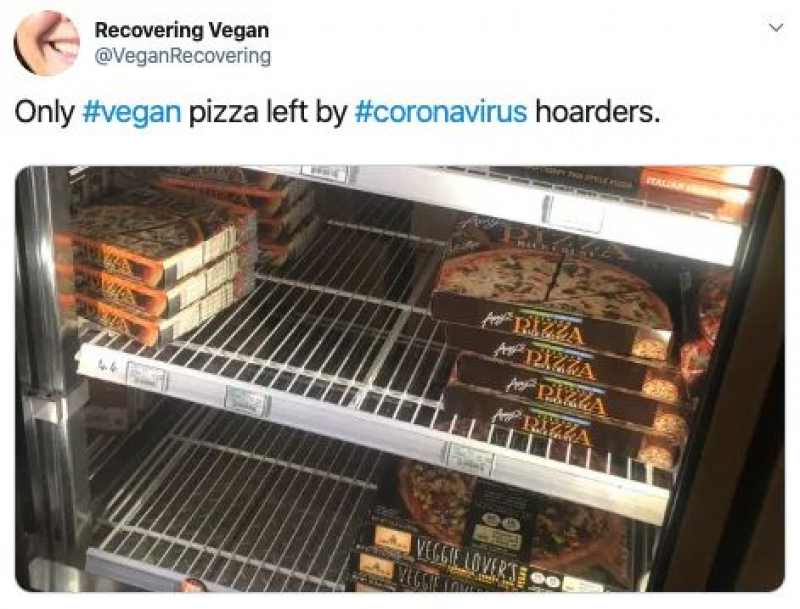Click the word Only in tweet
The image size is (800, 609).
click(44, 112)
